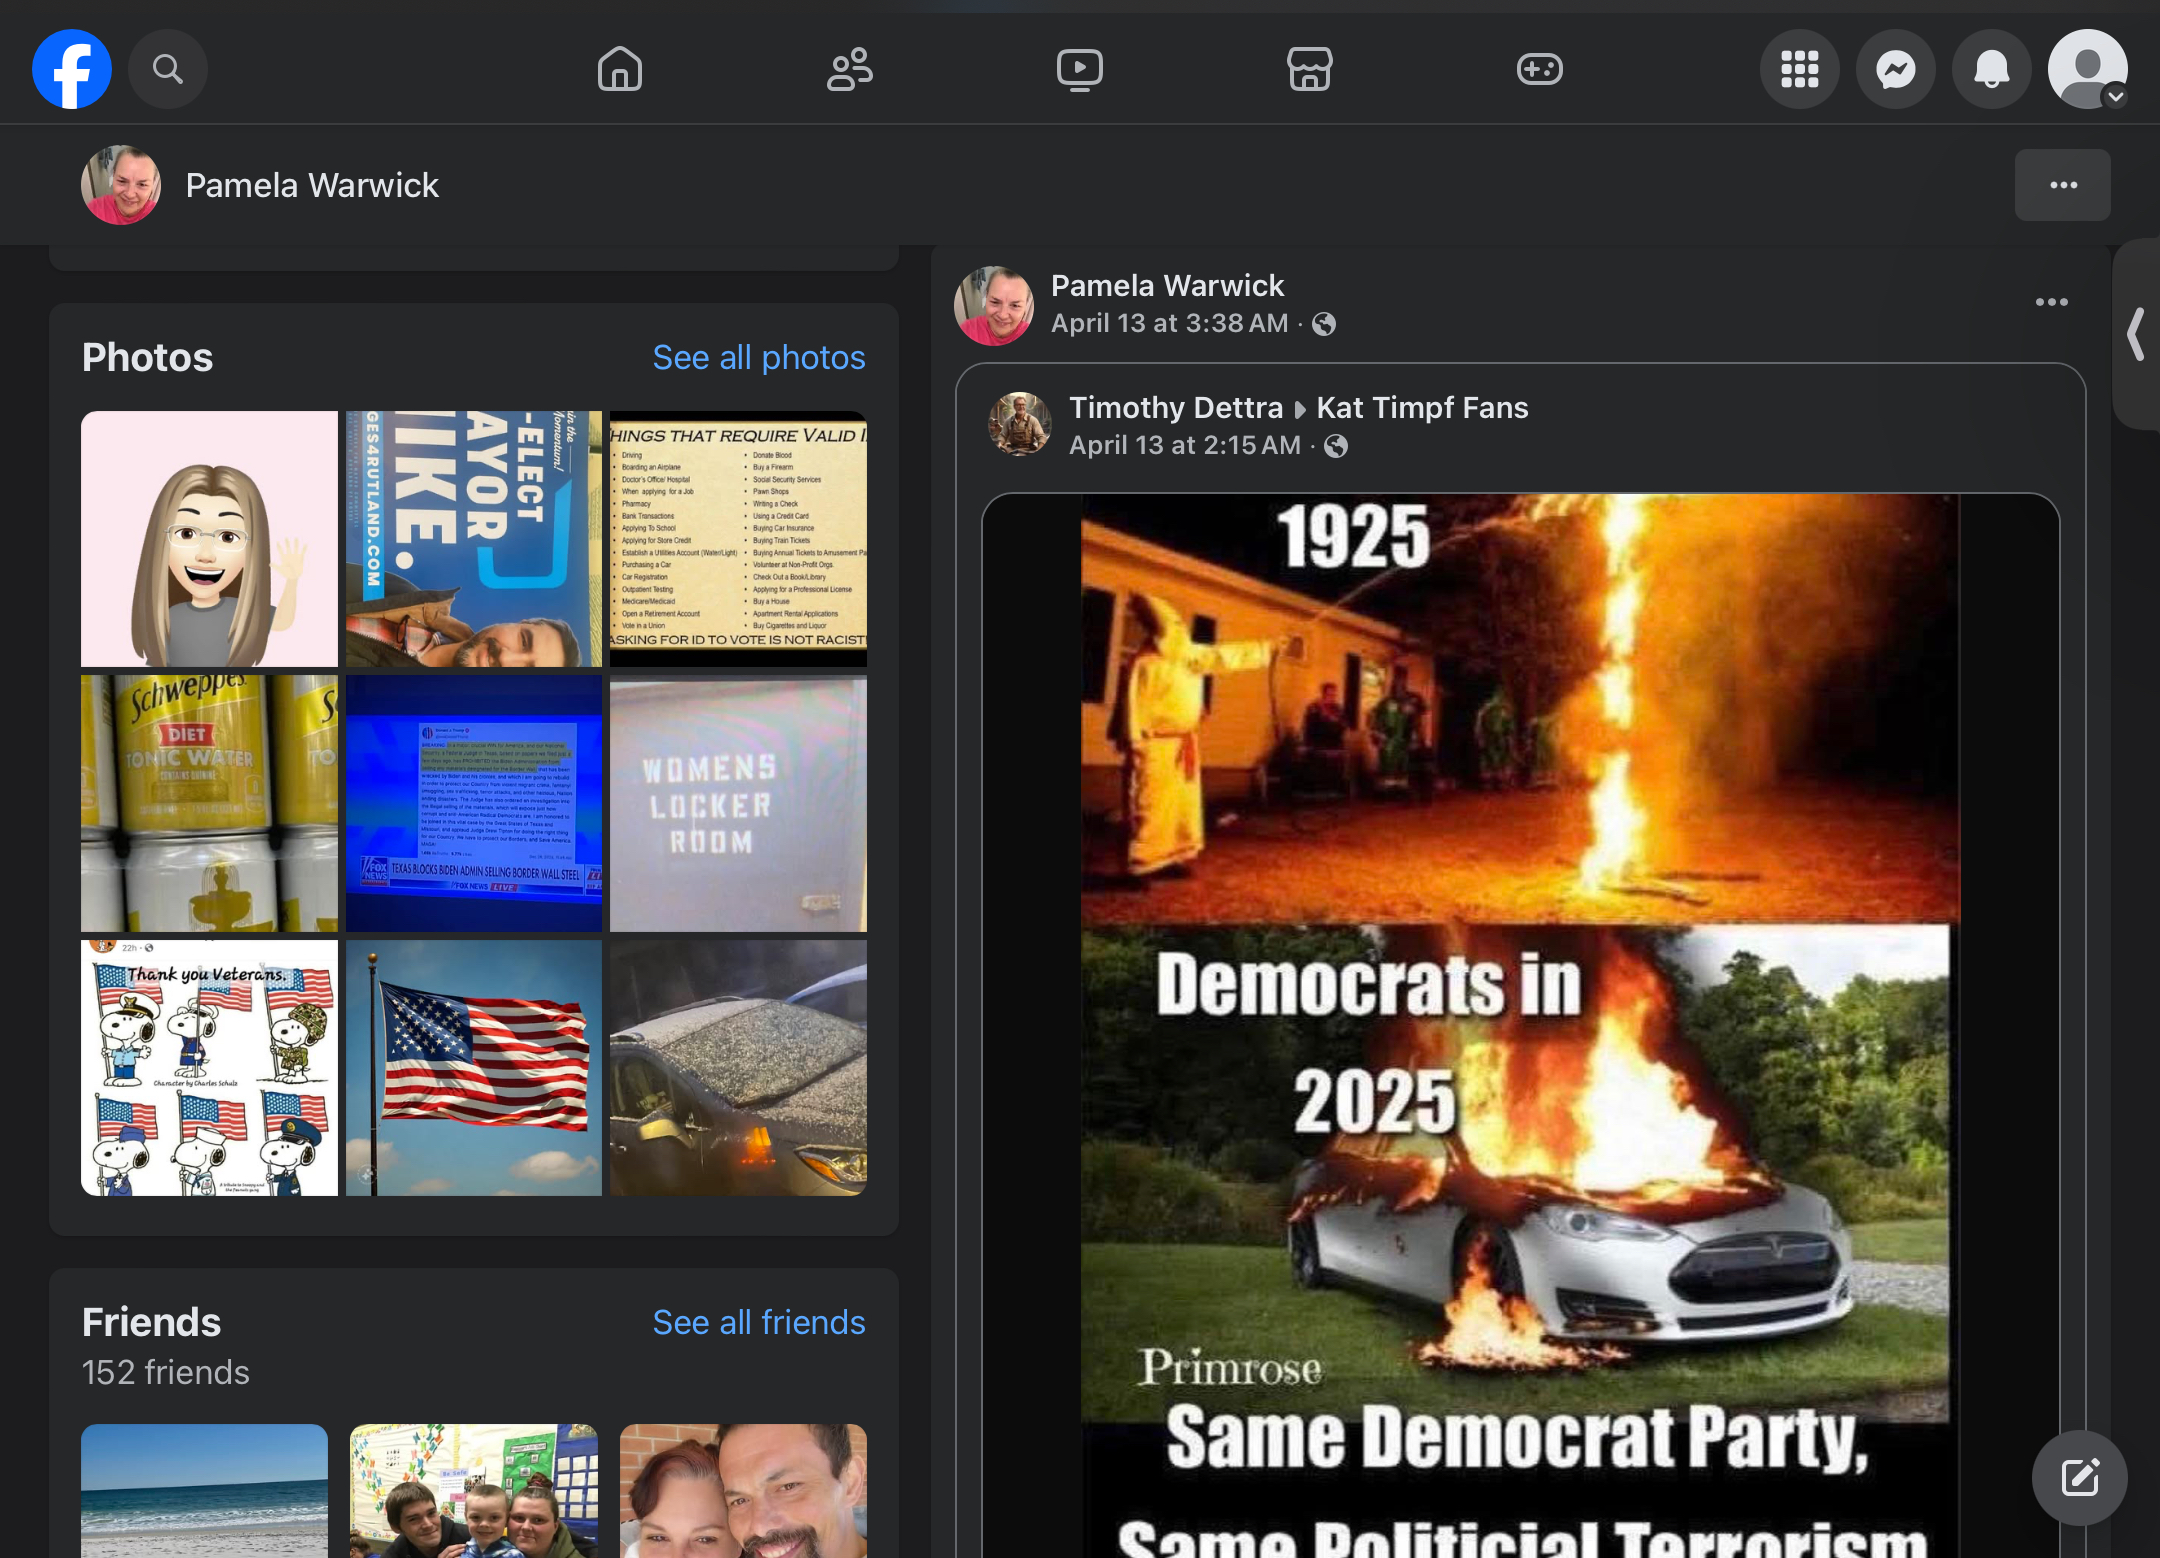The height and width of the screenshot is (1558, 2160).
Task: Click Timothy Dettra's avatar
Action: [x=1020, y=424]
